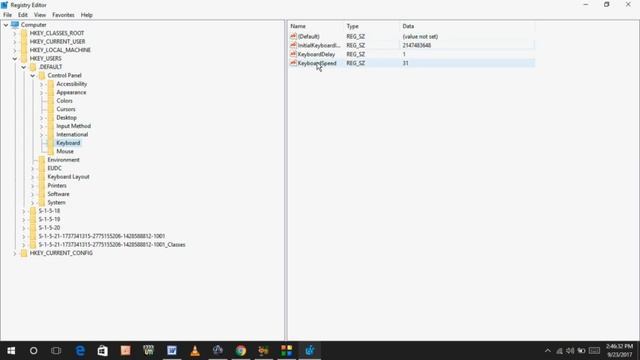Image resolution: width=640 pixels, height=360 pixels.
Task: Open the Microsoft Store taskbar icon
Action: pyautogui.click(x=102, y=351)
